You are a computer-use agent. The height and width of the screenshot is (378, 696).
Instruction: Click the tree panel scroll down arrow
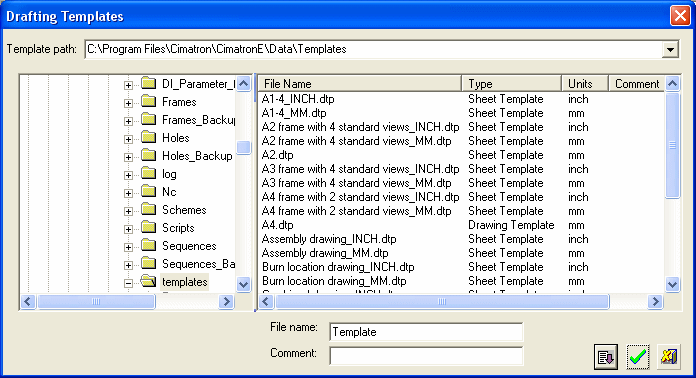[x=243, y=284]
